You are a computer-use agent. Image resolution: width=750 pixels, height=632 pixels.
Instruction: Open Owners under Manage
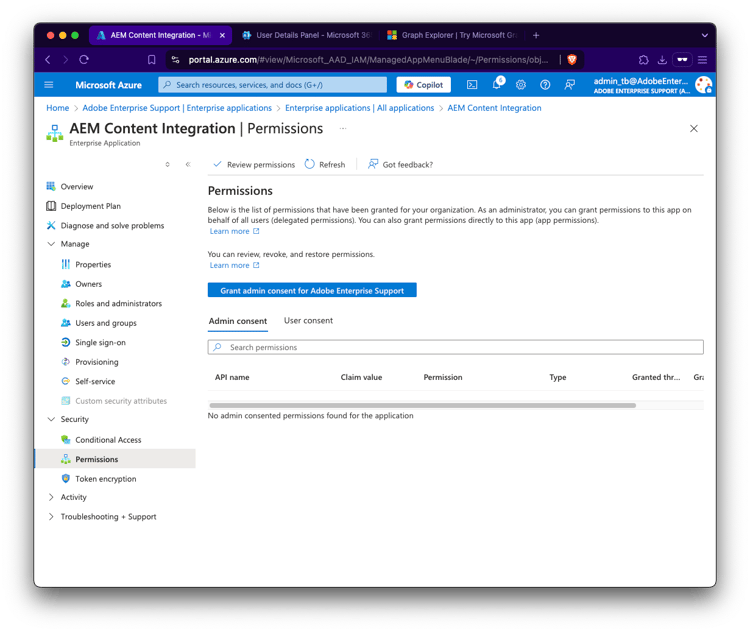88,284
